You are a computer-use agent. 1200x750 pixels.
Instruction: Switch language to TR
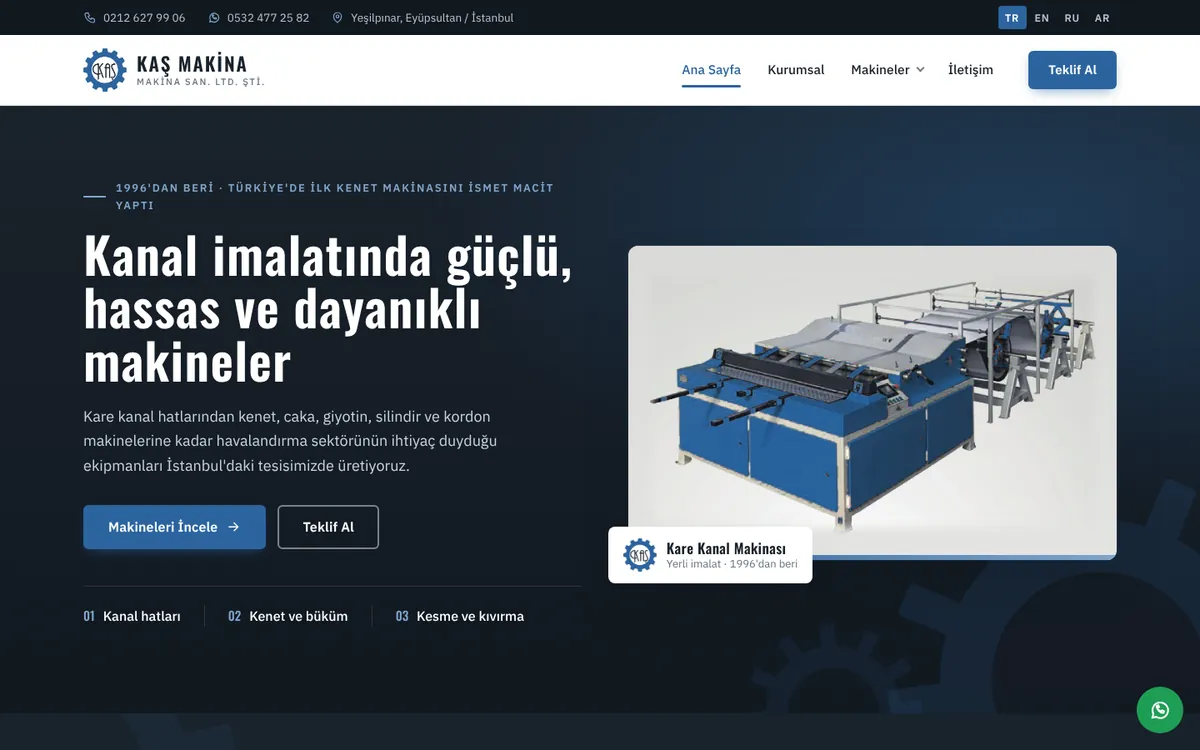[x=1012, y=18]
